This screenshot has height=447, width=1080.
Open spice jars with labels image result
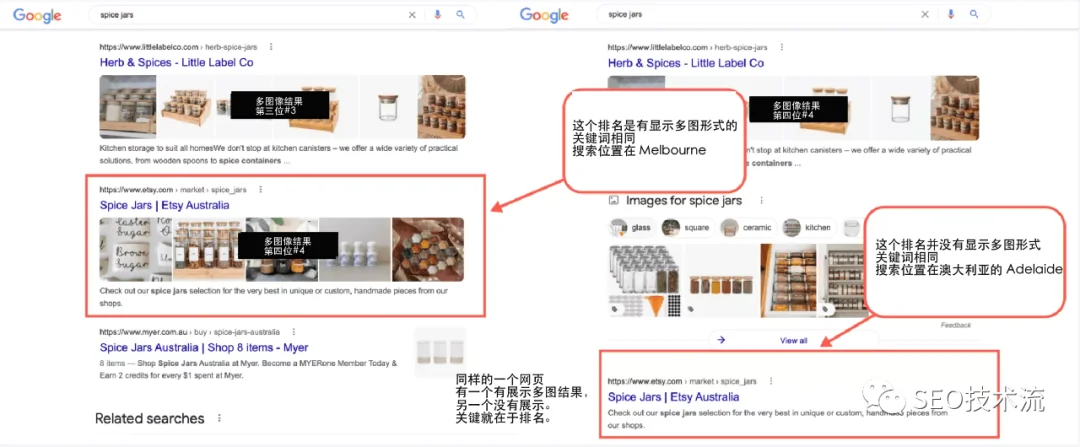pyautogui.click(x=646, y=280)
